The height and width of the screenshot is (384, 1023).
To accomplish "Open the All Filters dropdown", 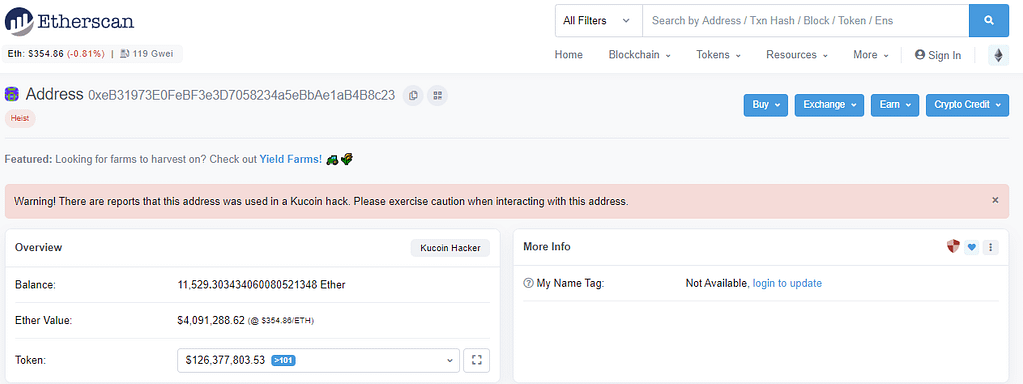I will 598,21.
